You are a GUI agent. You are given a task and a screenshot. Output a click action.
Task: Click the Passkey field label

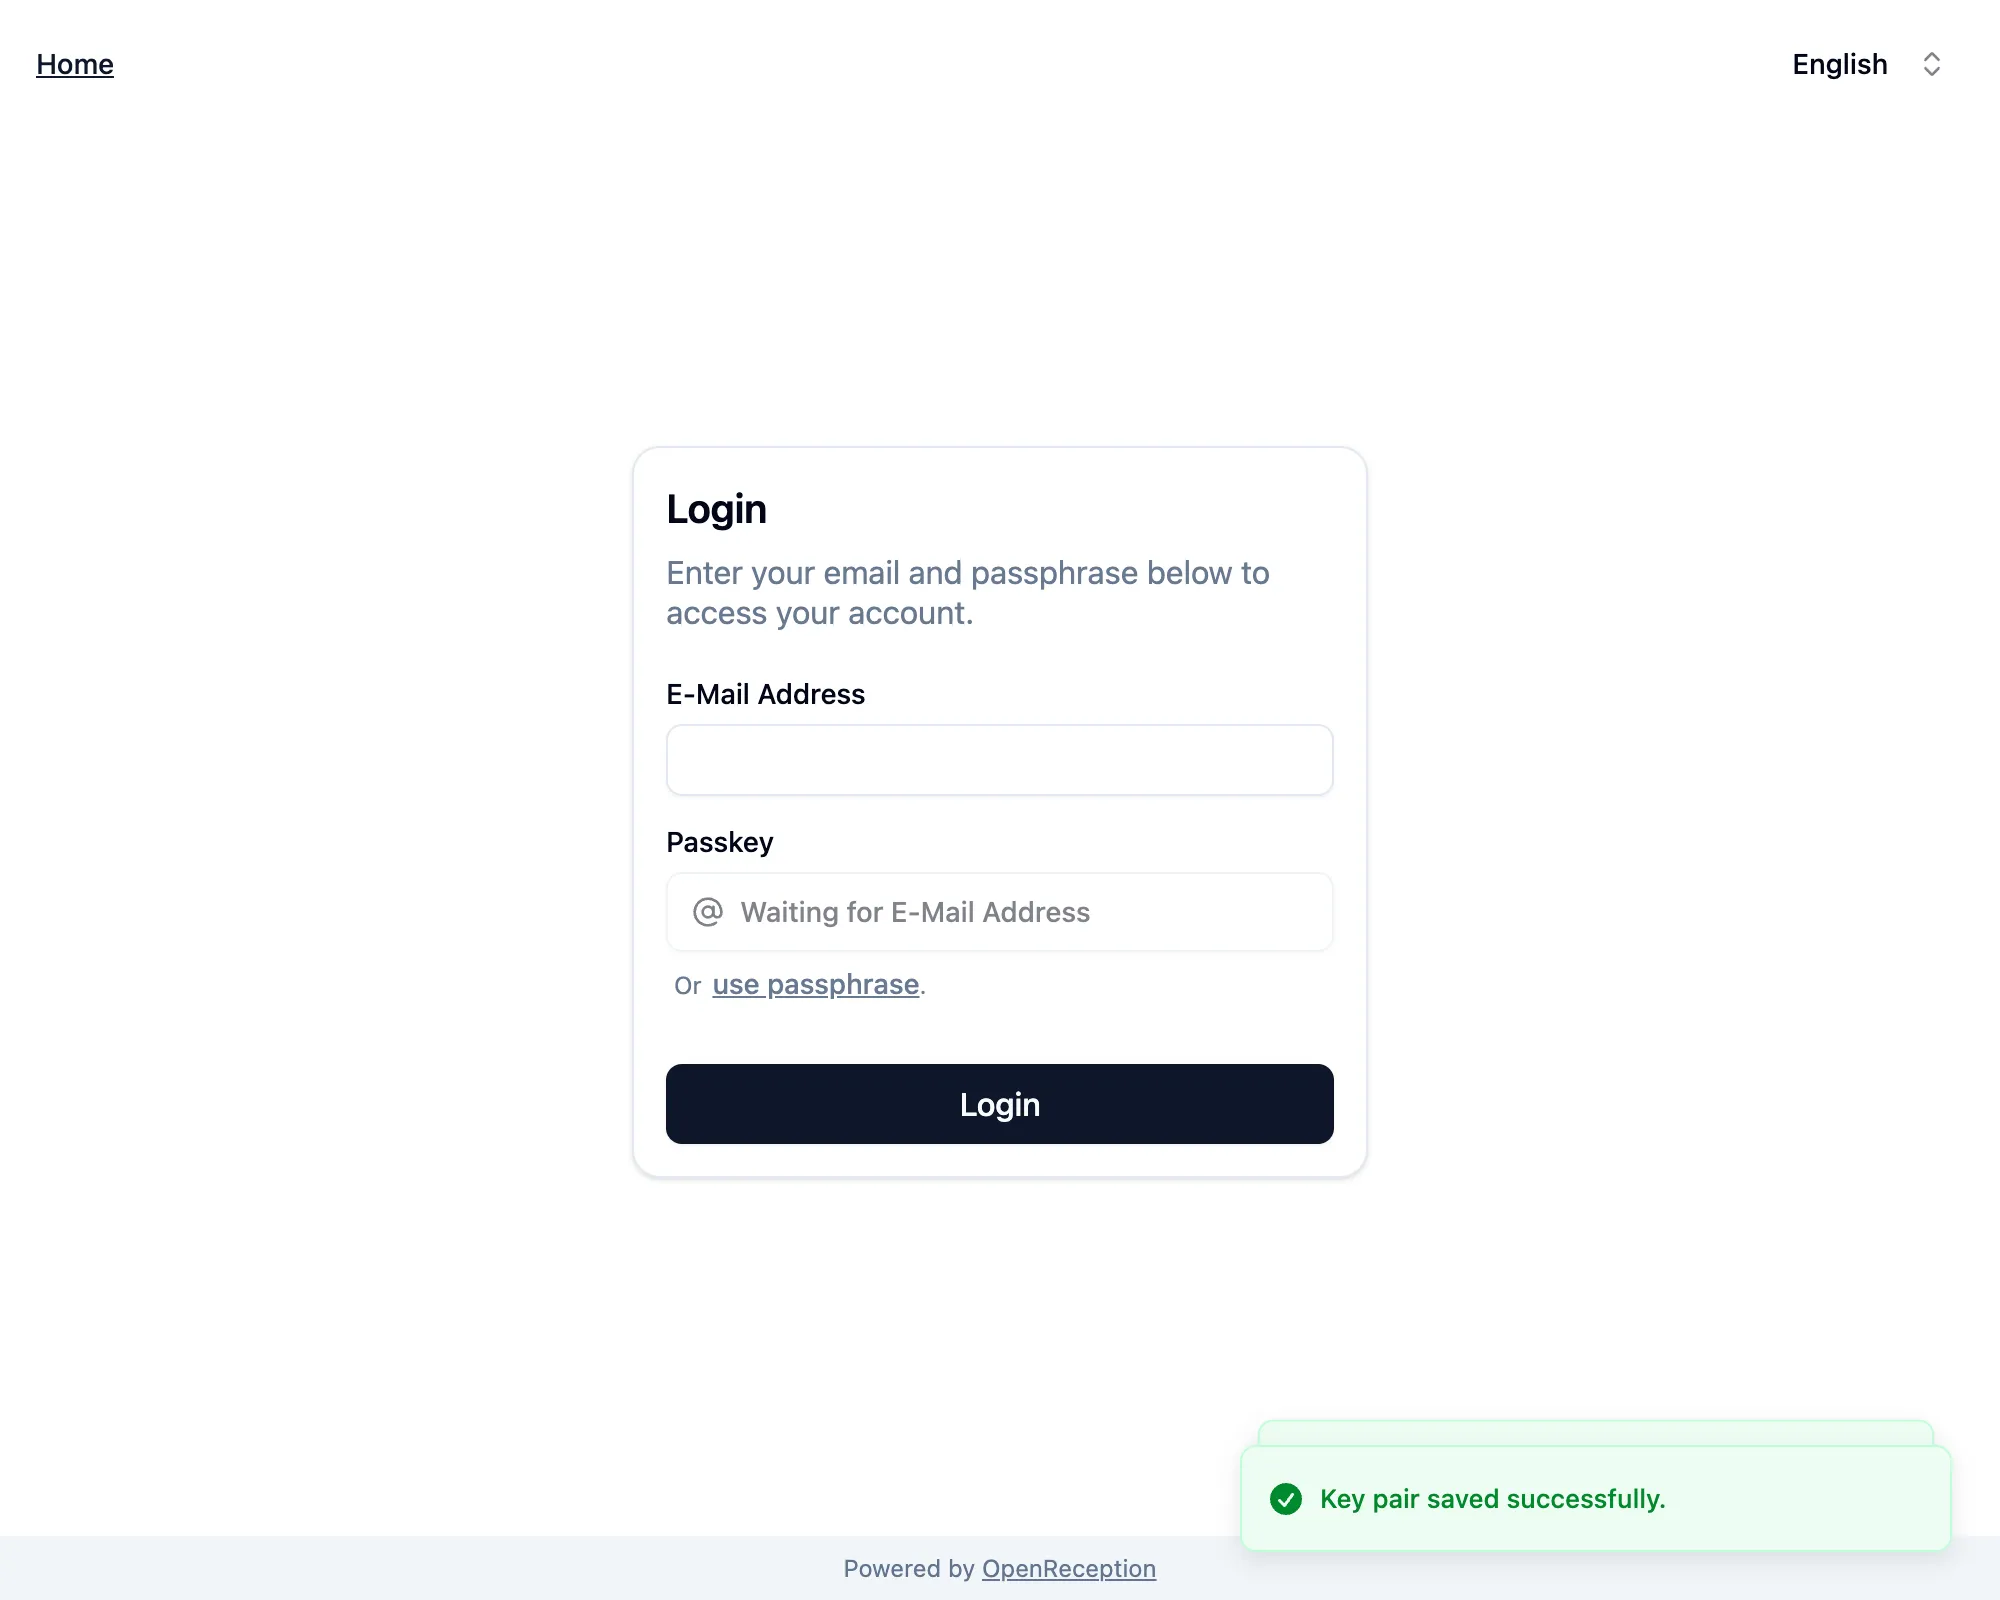tap(719, 842)
